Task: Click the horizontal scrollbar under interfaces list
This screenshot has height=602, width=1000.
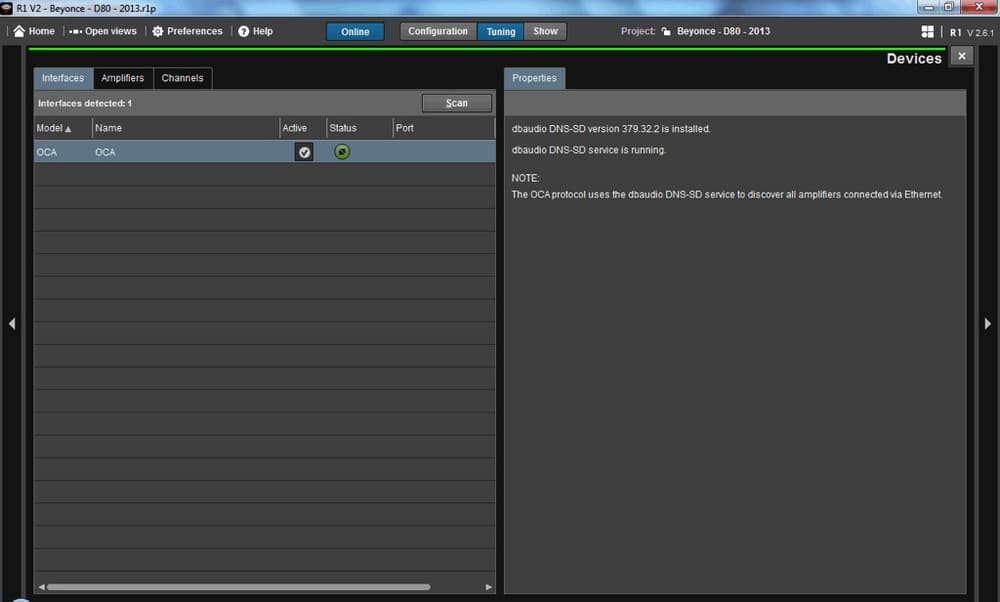Action: point(238,587)
